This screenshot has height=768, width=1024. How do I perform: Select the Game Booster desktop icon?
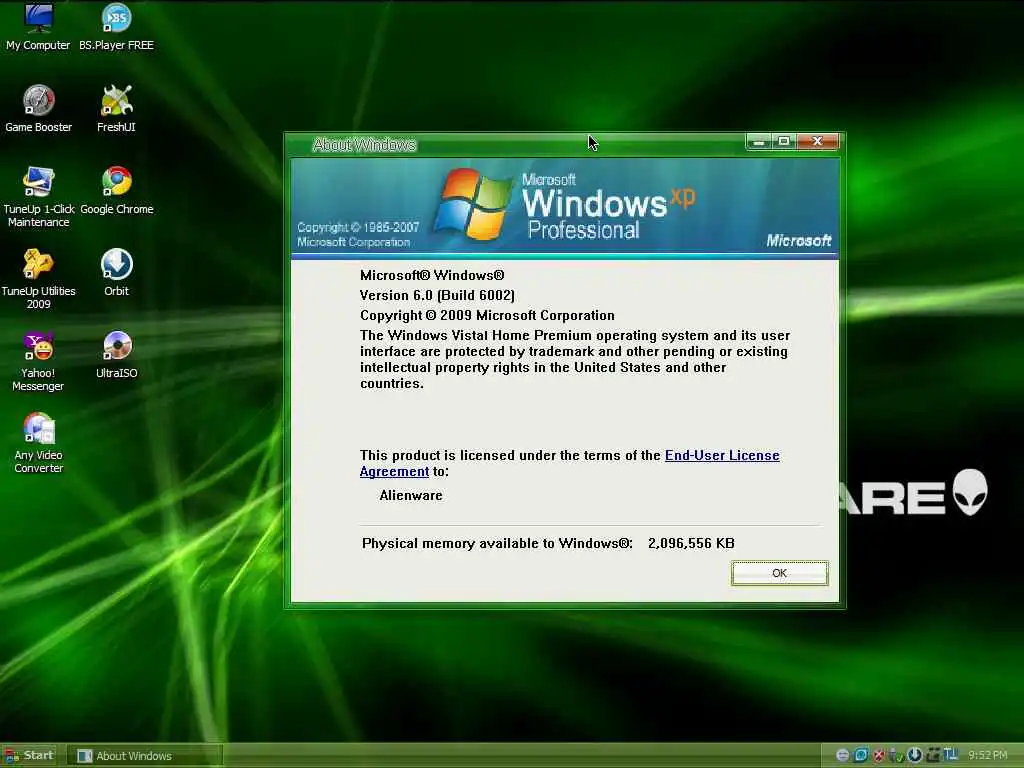click(39, 108)
